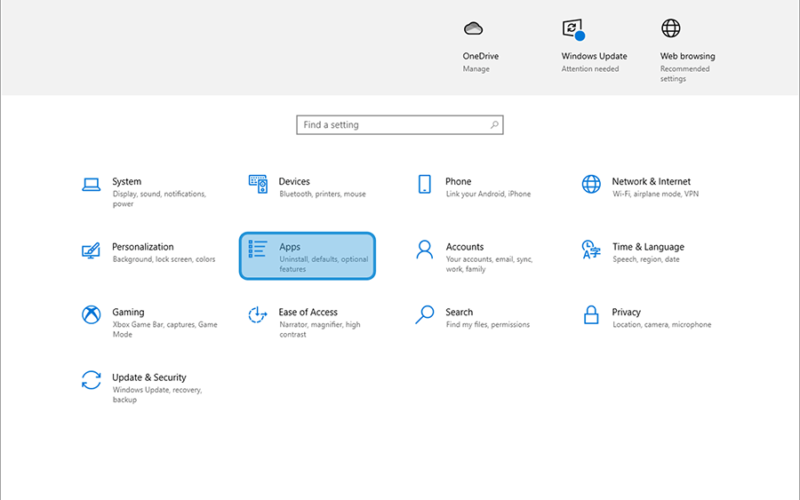Open the Privacy settings label
The image size is (800, 500).
tap(626, 312)
